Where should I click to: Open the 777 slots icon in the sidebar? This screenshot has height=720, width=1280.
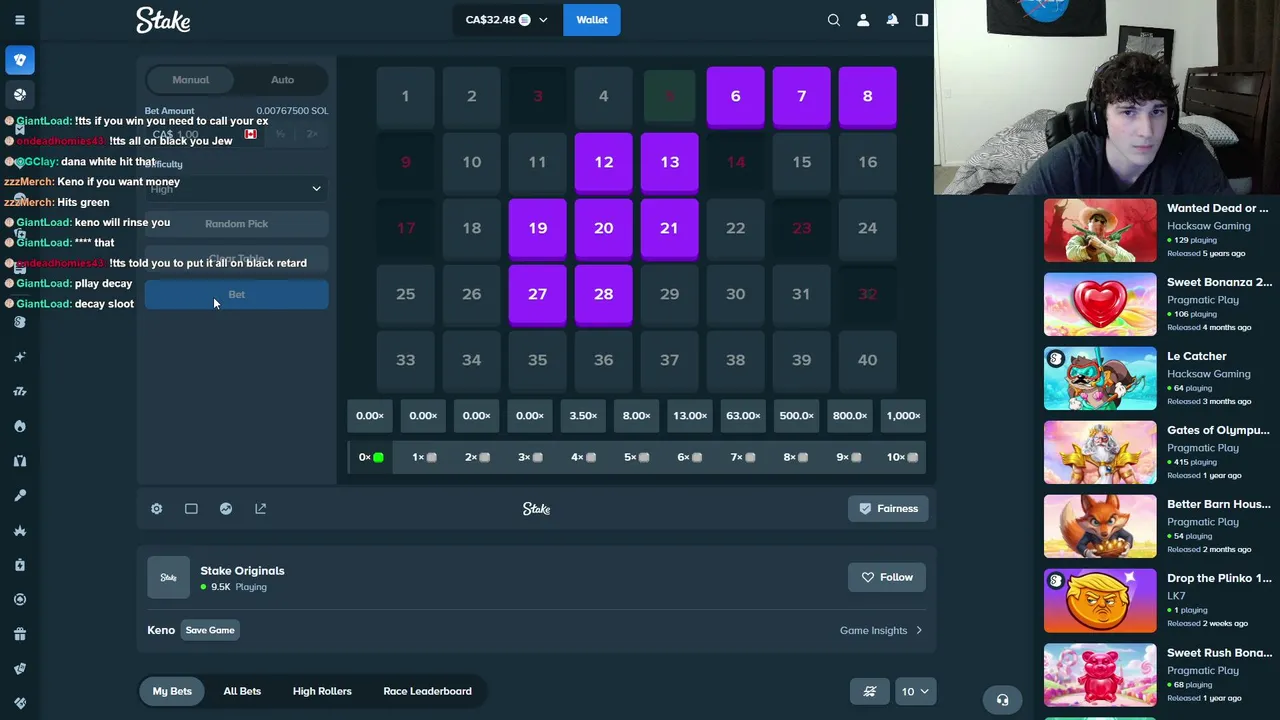pos(20,391)
